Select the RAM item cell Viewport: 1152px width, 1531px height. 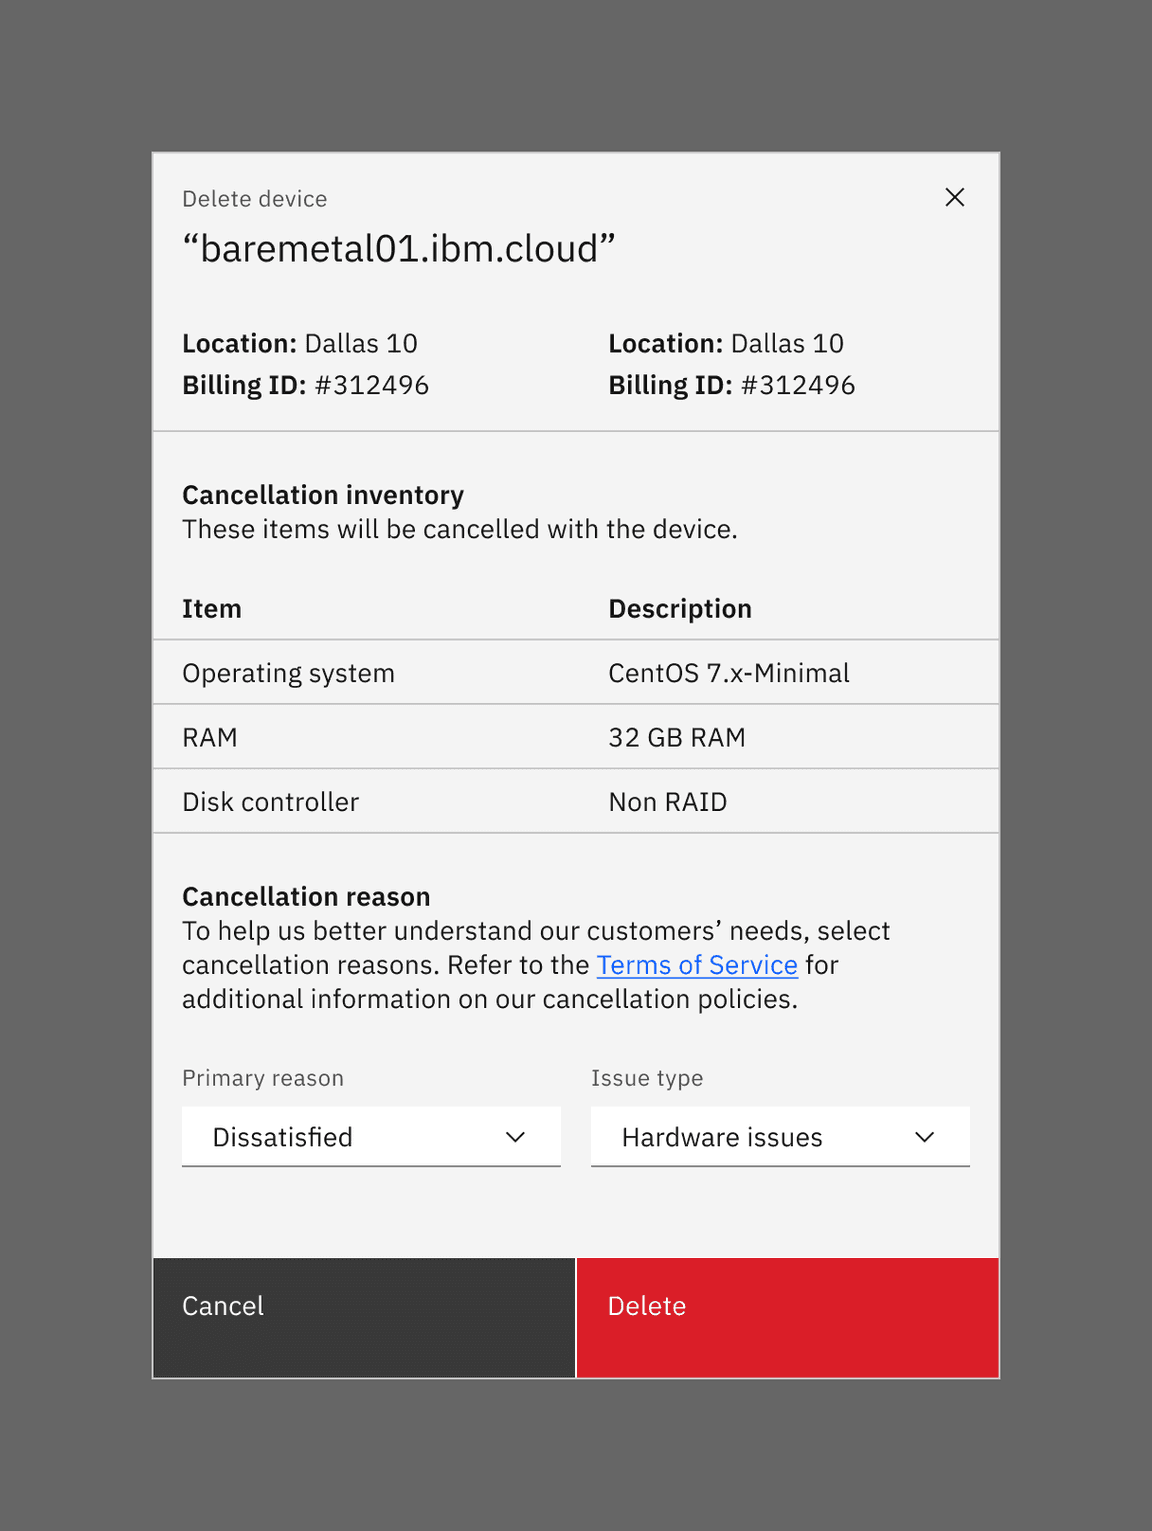(x=210, y=738)
